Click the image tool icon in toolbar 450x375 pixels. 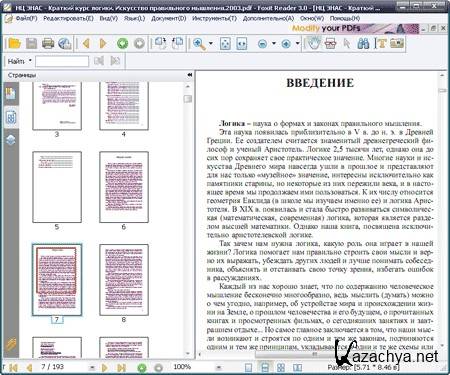tap(397, 43)
